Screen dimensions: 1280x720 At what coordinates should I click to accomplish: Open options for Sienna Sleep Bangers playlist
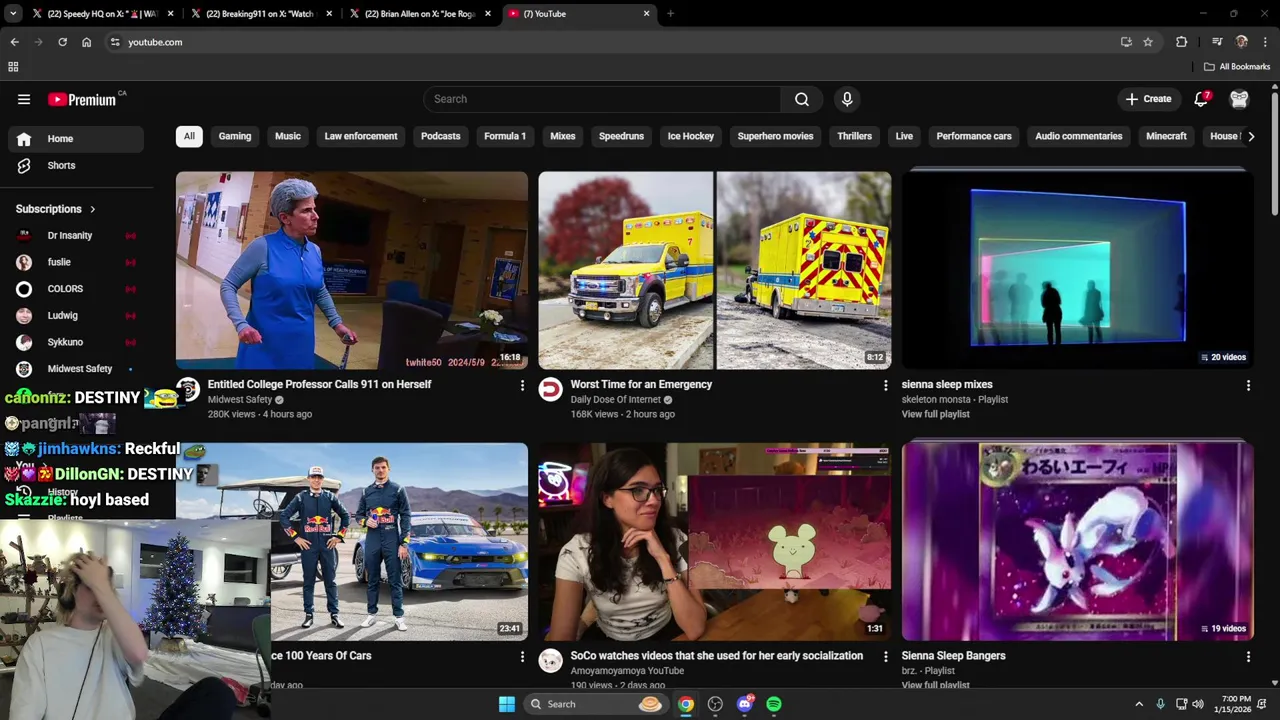tap(1247, 656)
